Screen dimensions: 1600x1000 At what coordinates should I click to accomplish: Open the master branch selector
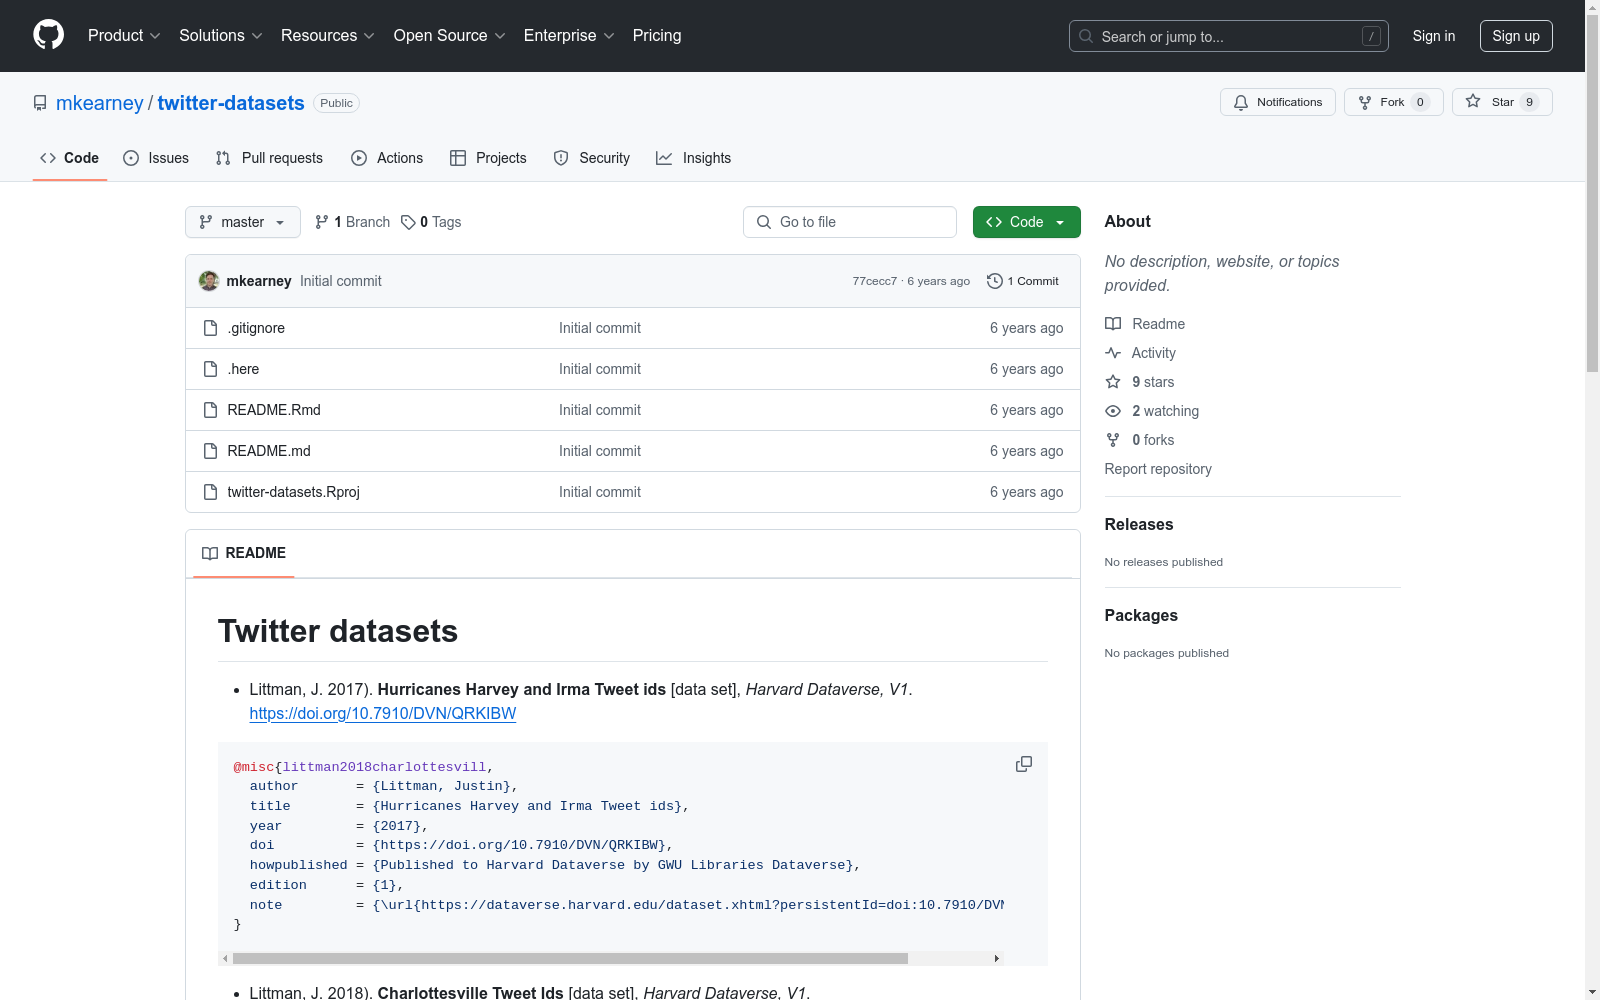coord(243,222)
